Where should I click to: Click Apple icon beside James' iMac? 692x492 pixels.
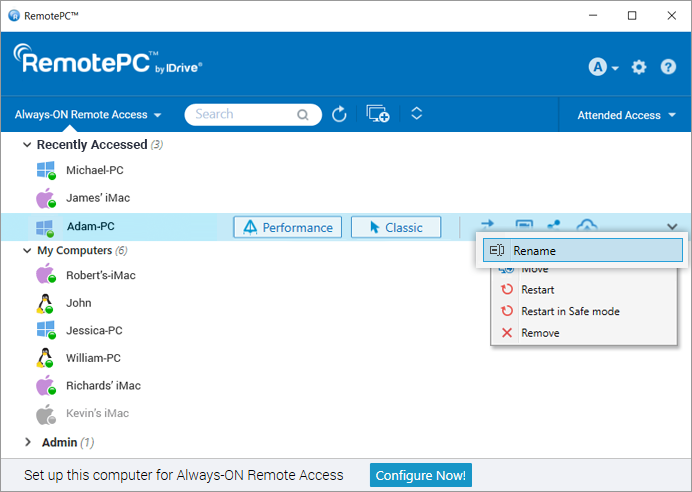pos(46,198)
